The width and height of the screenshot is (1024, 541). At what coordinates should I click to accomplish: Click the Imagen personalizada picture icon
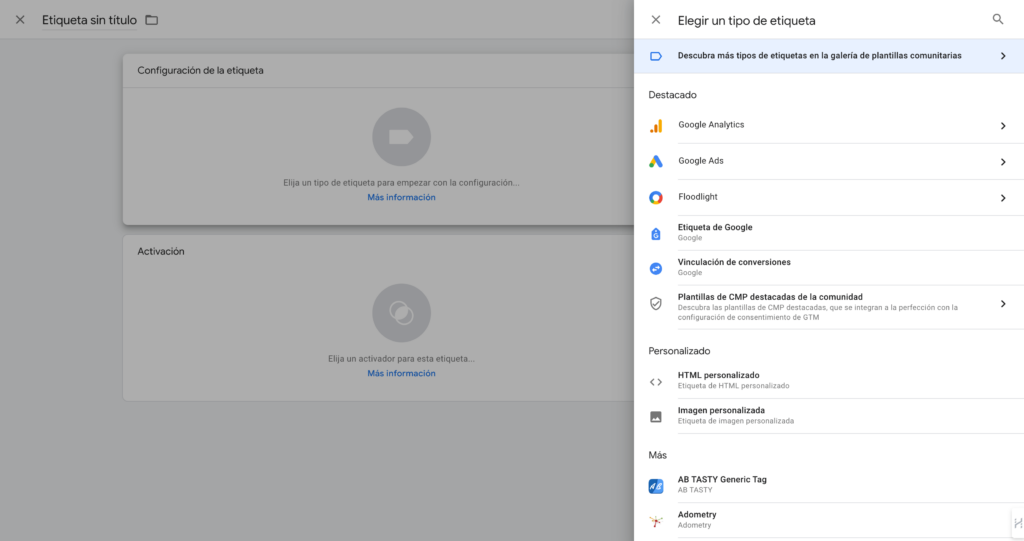[656, 417]
